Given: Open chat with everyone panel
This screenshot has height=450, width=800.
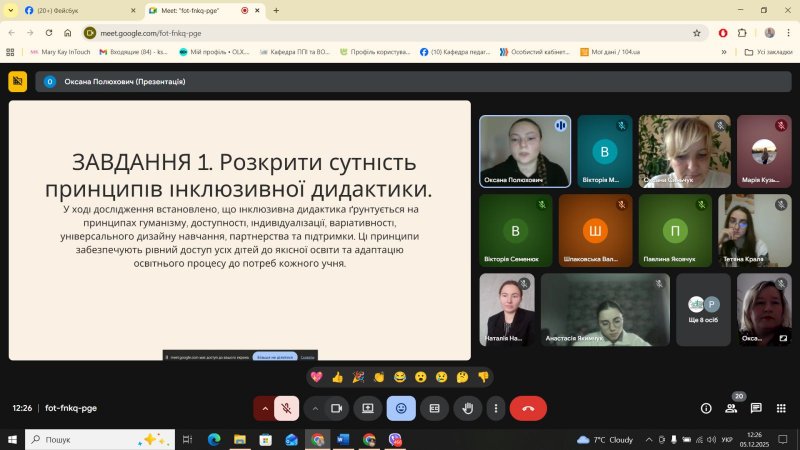Looking at the screenshot, I should (x=756, y=408).
